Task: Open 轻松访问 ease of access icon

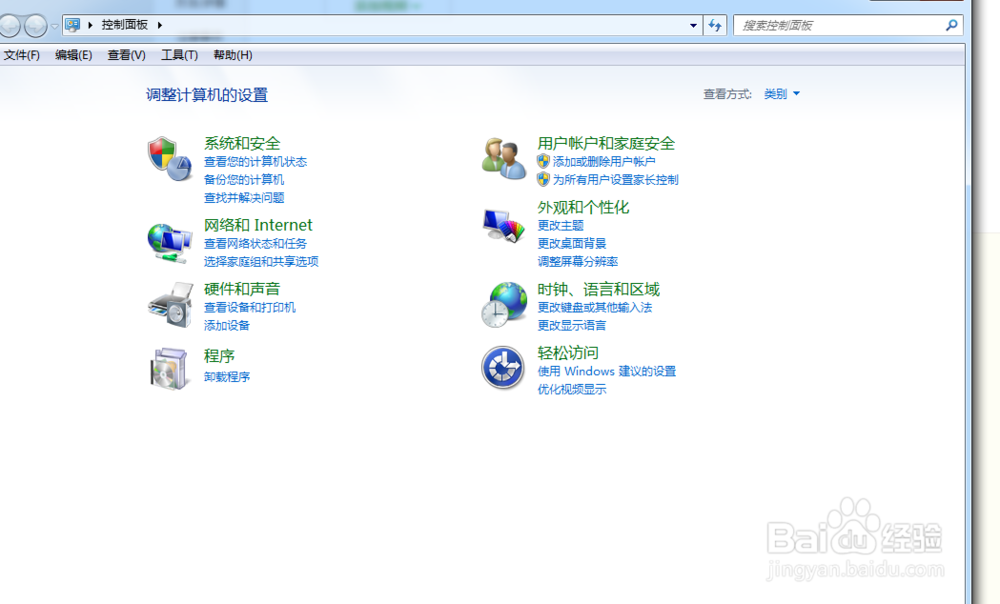Action: pyautogui.click(x=503, y=367)
